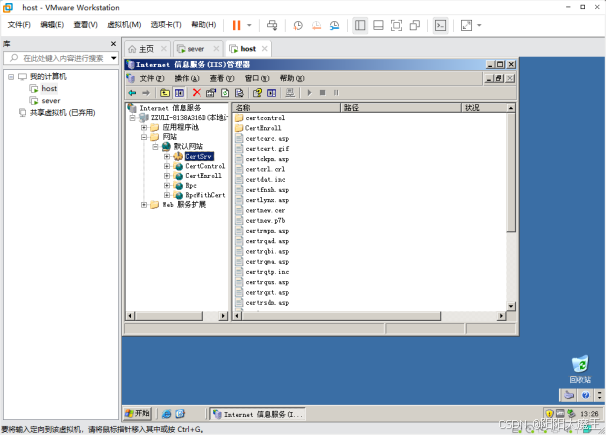Start the item with the play button
Image resolution: width=607 pixels, height=436 pixels.
(x=309, y=93)
